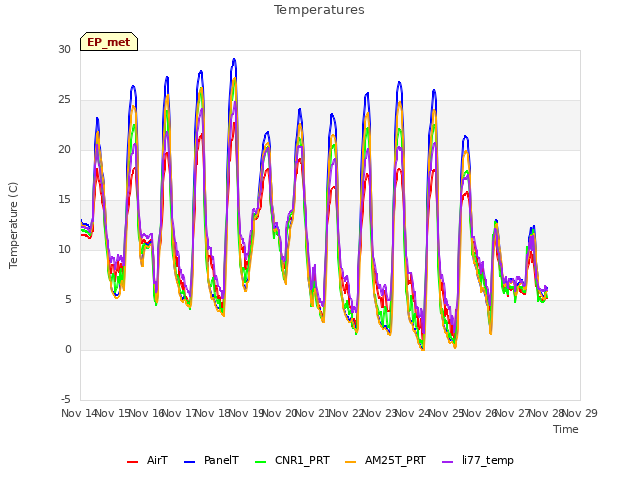Click the orange AM25T_PRT legend color marker
The height and width of the screenshot is (480, 640).
[351, 462]
